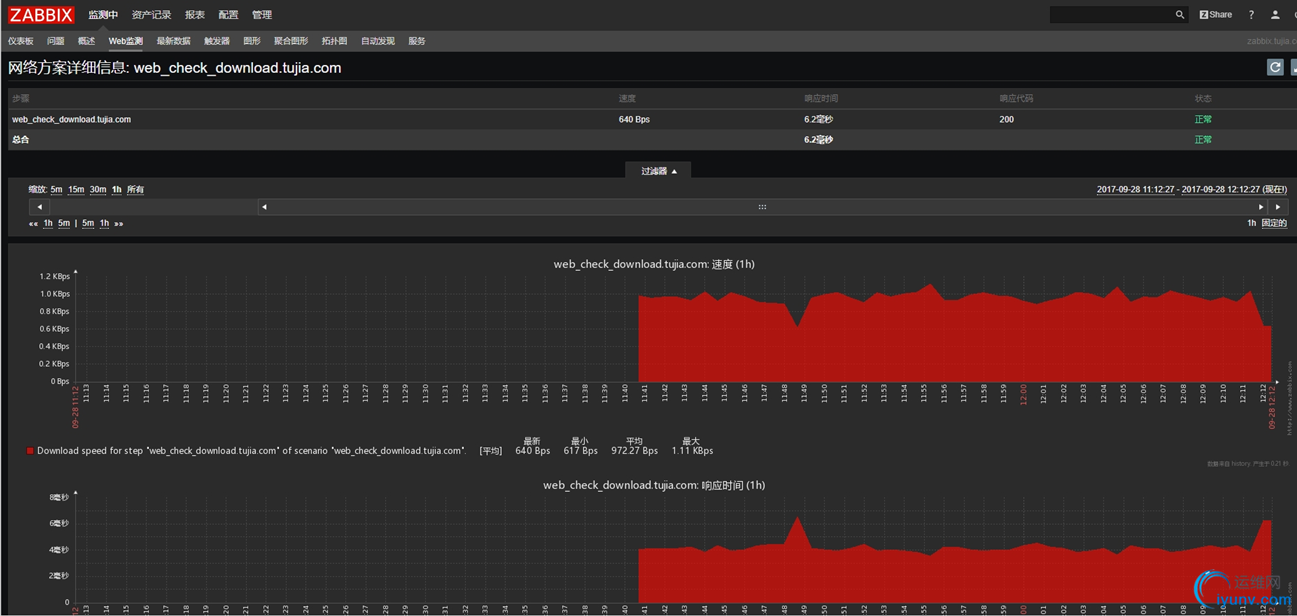Click the 正常 status in the 总合 row
1297x616 pixels.
pyautogui.click(x=1203, y=139)
